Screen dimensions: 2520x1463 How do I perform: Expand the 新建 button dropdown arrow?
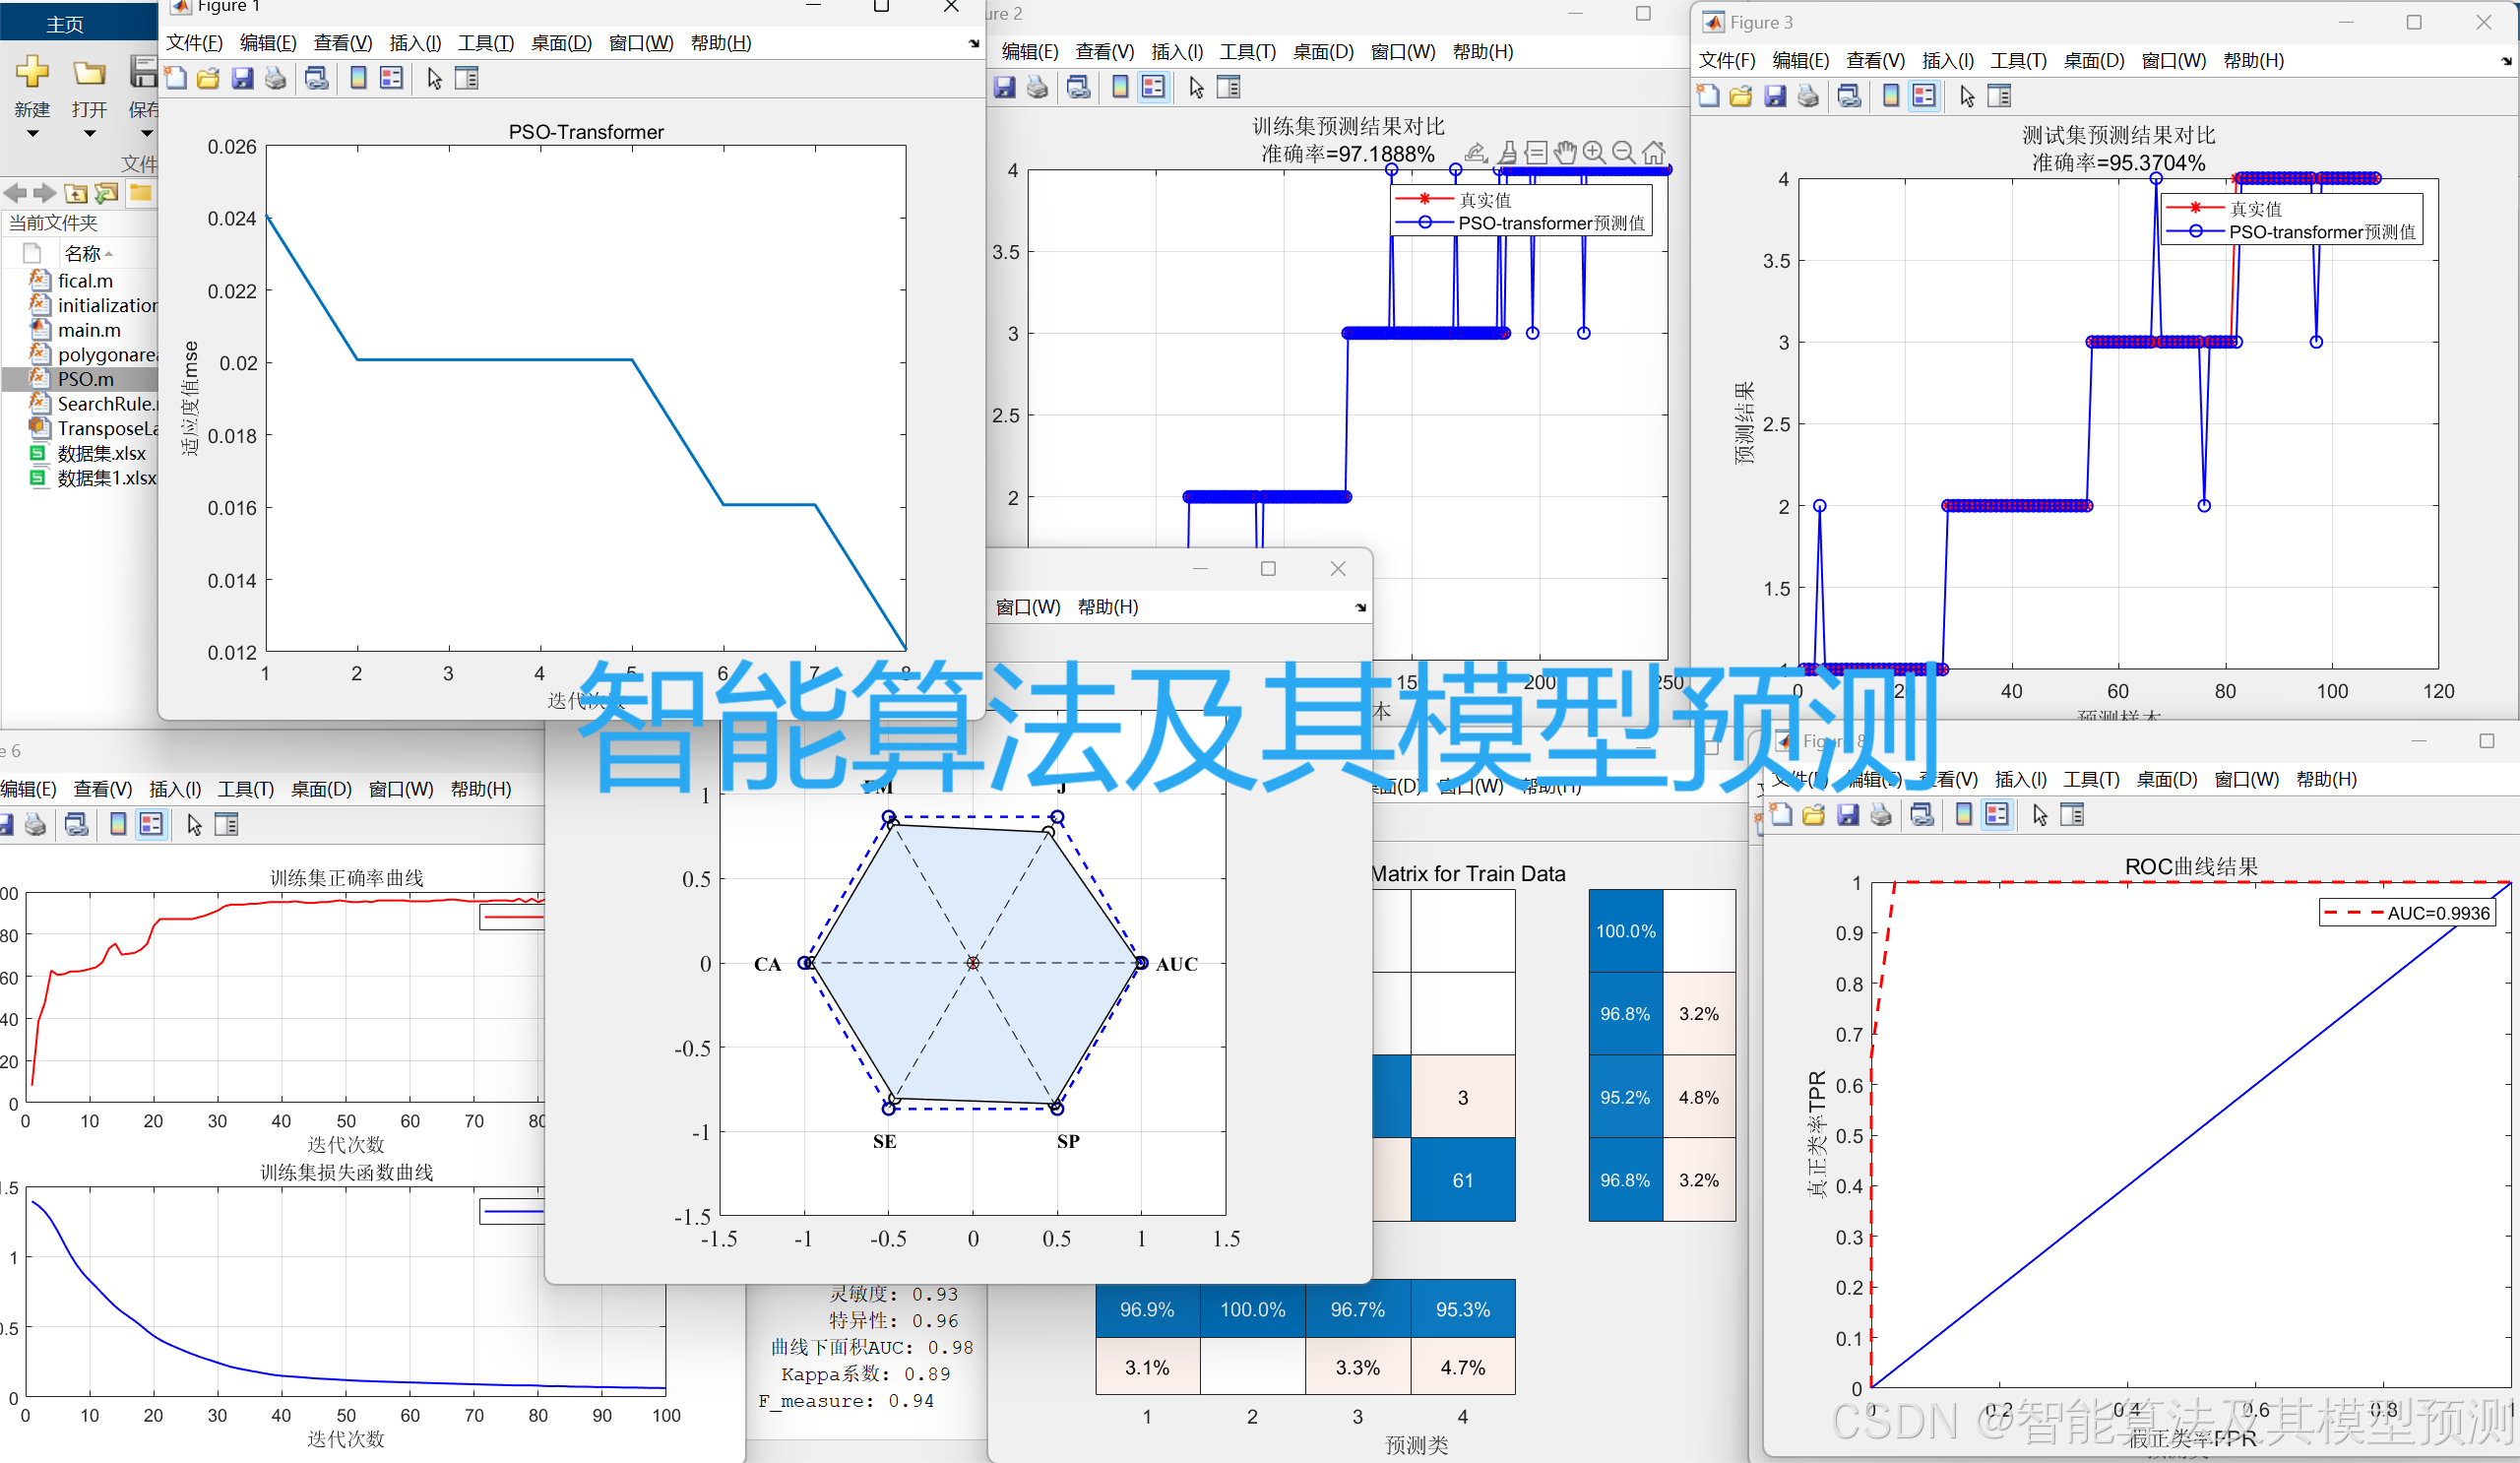point(32,135)
